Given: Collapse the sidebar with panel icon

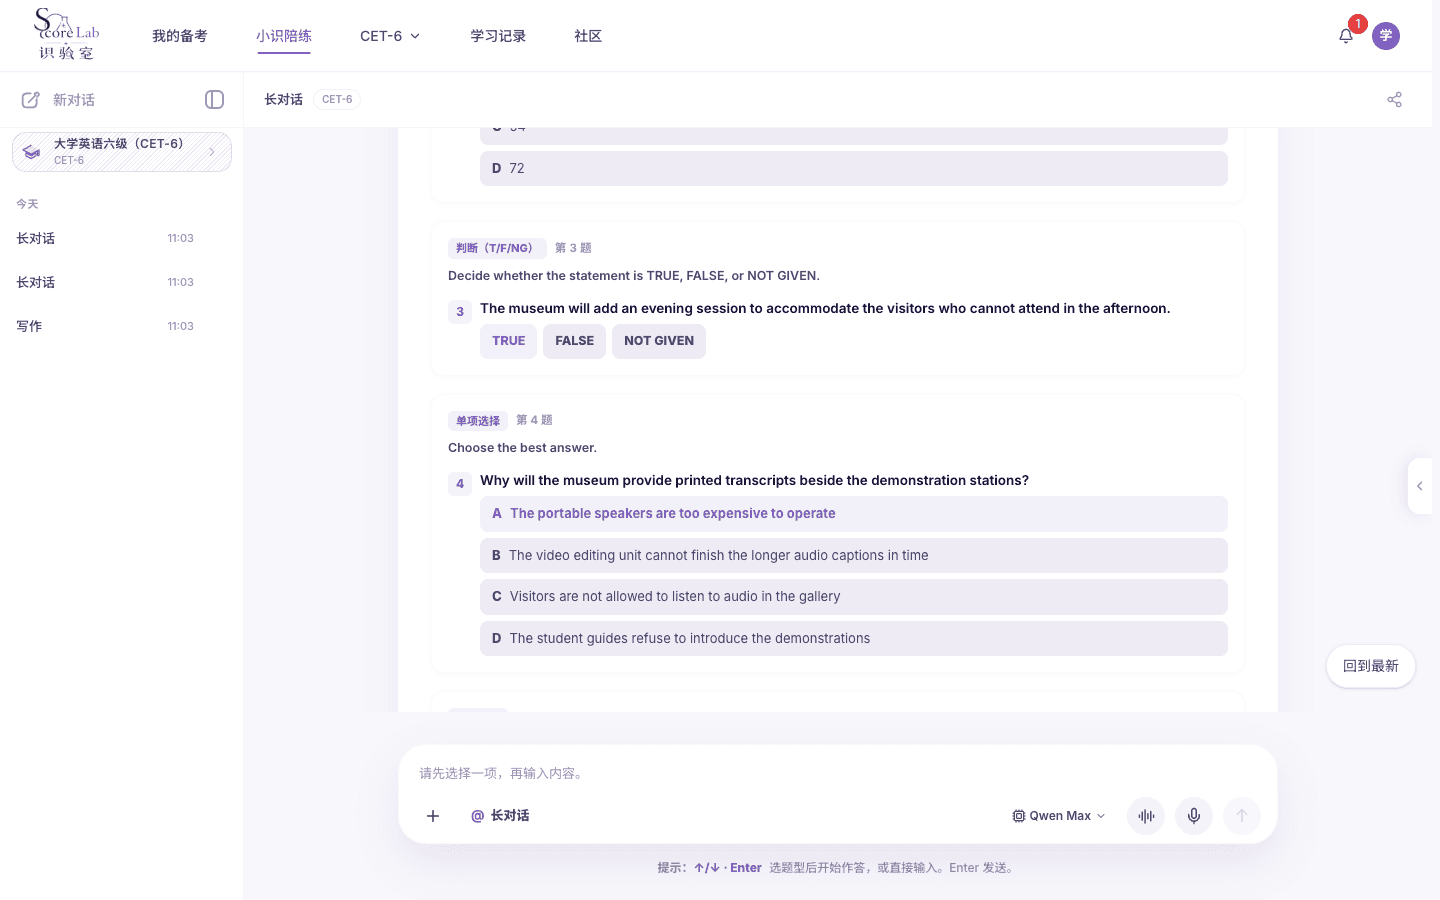Looking at the screenshot, I should [214, 100].
